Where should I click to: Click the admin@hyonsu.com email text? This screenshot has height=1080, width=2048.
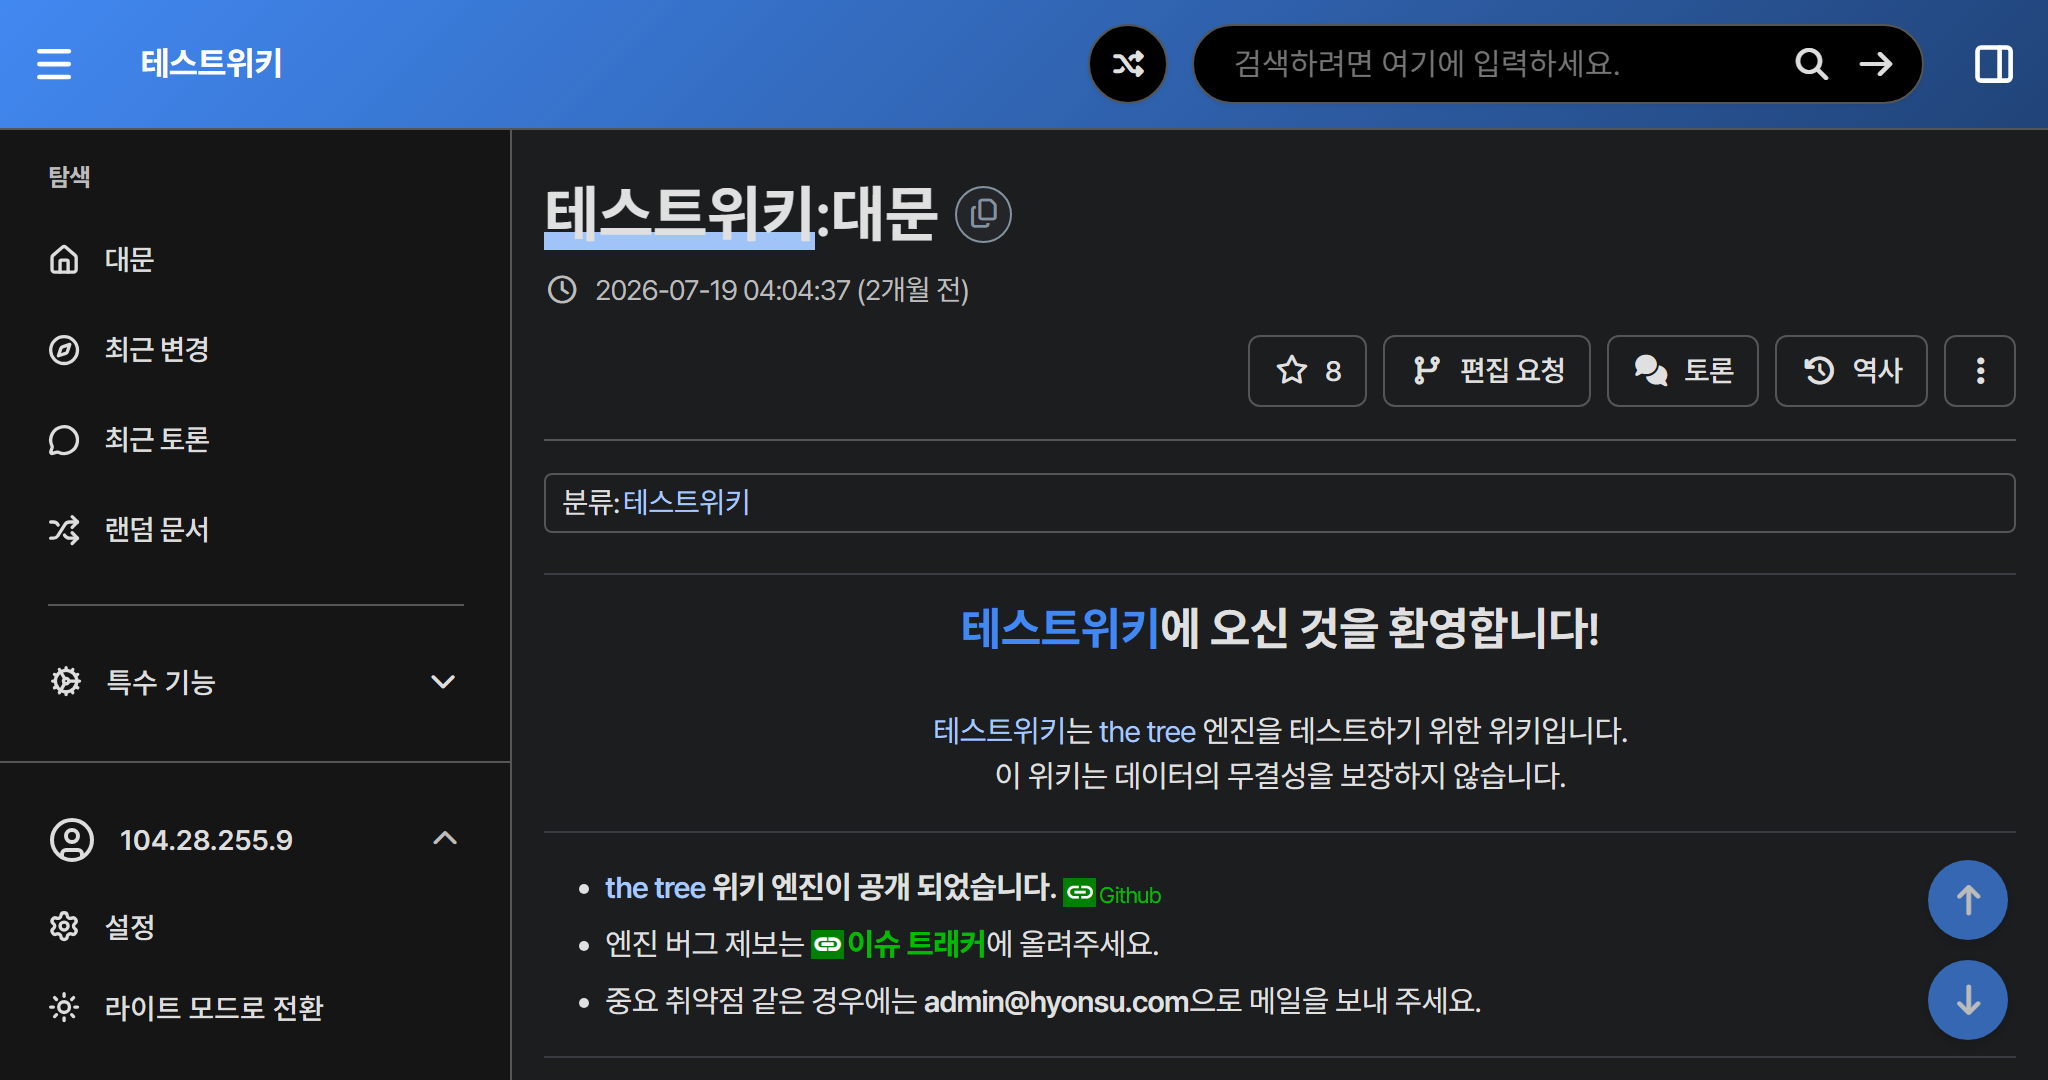(x=1056, y=1001)
